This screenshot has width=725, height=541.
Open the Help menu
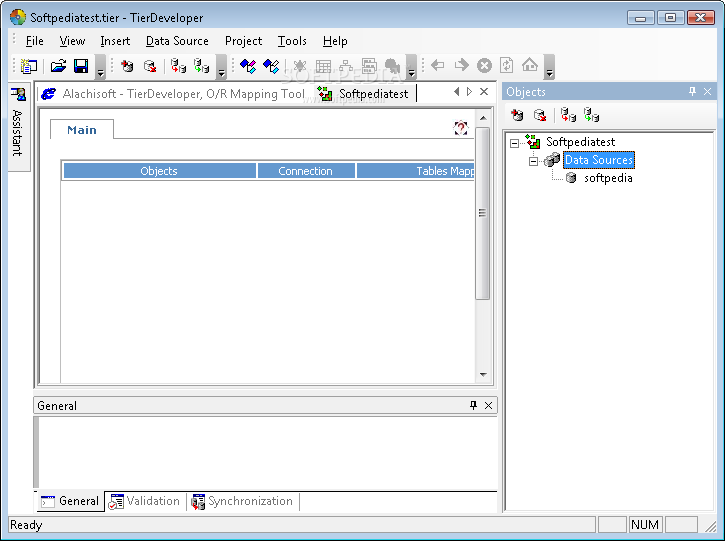click(335, 41)
